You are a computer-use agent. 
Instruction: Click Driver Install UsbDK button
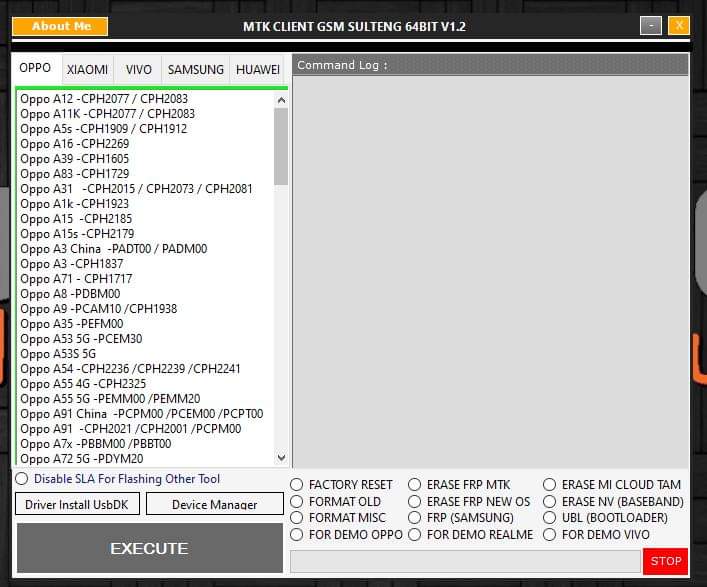[77, 504]
